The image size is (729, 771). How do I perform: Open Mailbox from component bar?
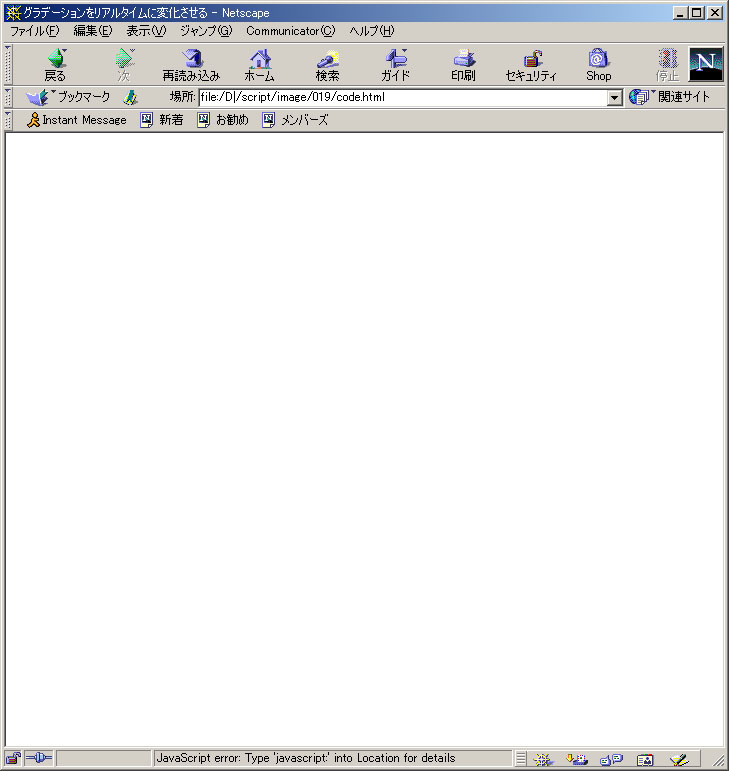click(577, 760)
